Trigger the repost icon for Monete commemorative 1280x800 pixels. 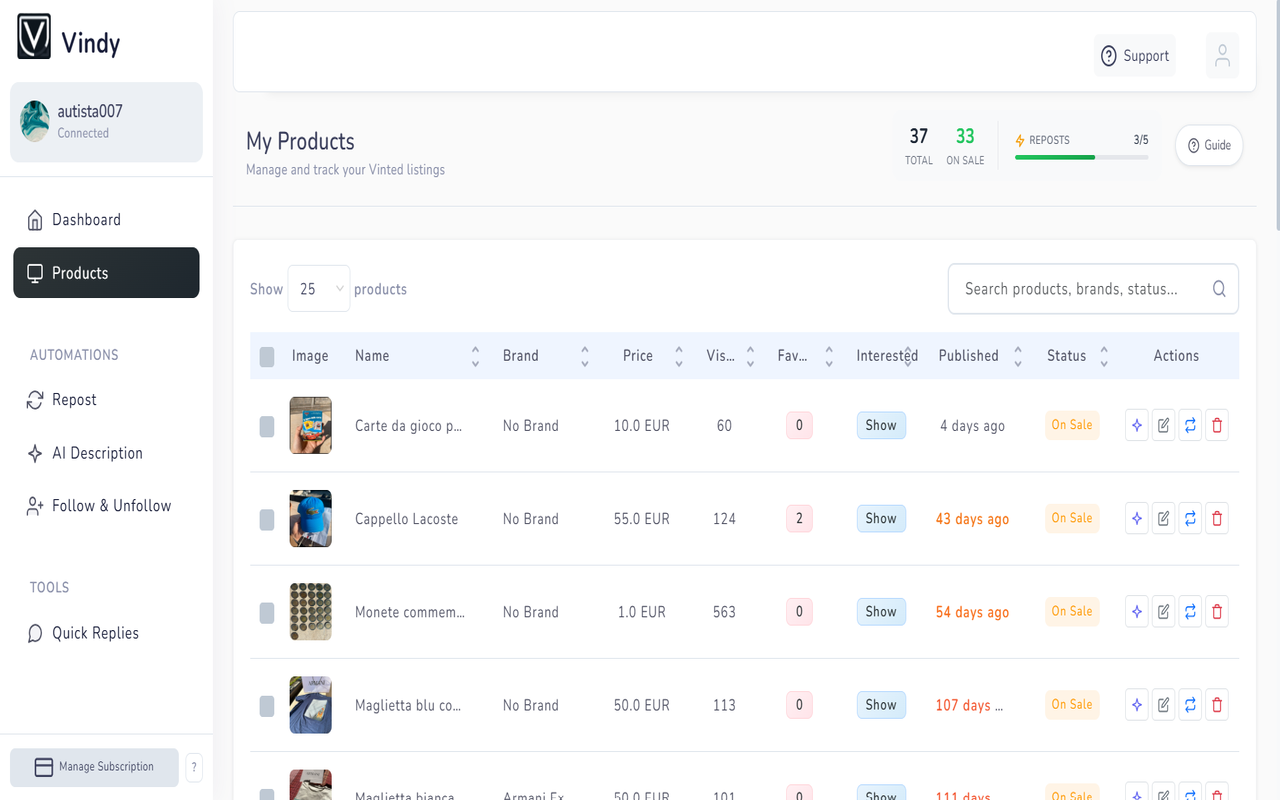pos(1190,611)
